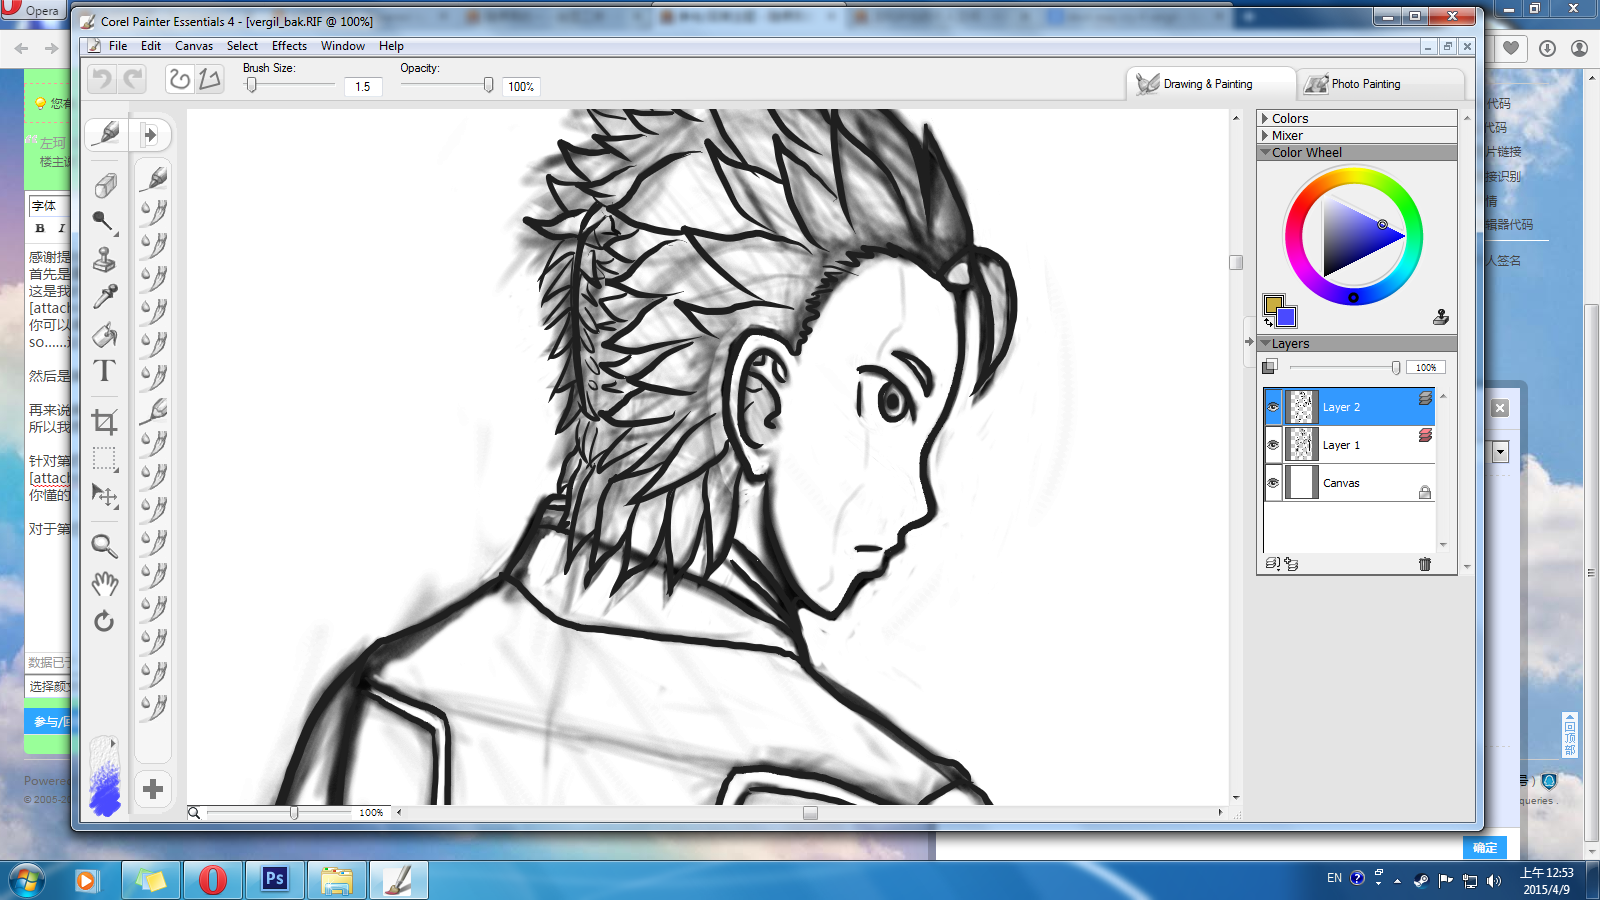
Task: Open the new layer options button
Action: [1273, 564]
